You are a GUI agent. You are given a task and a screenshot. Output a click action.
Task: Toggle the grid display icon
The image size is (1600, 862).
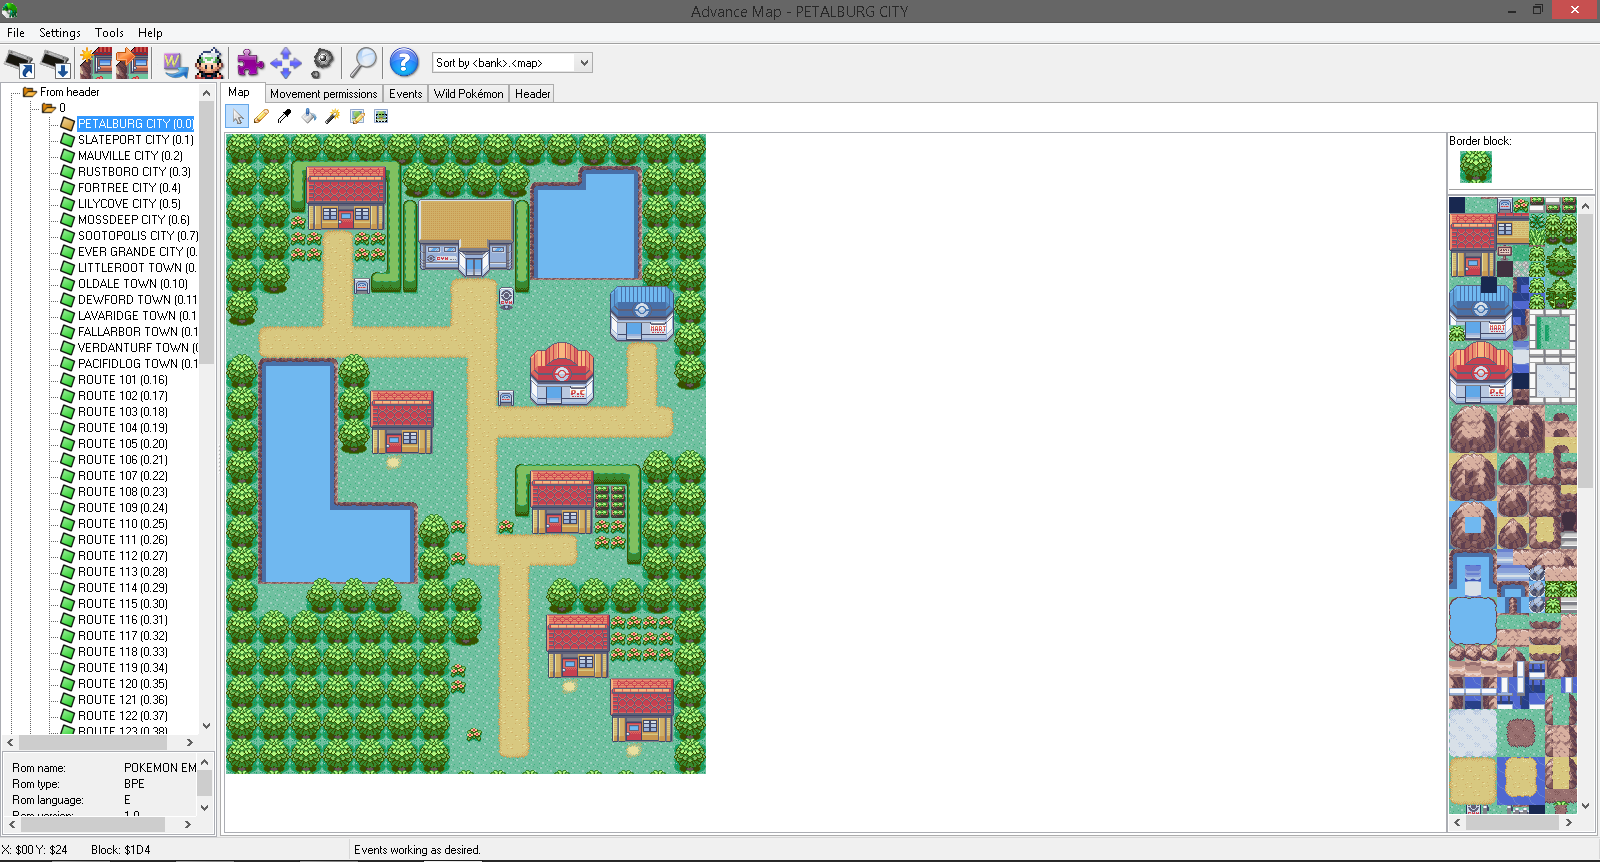tap(381, 117)
